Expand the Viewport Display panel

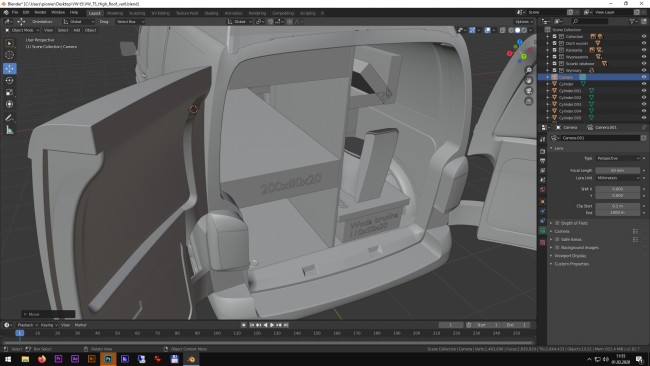click(570, 256)
